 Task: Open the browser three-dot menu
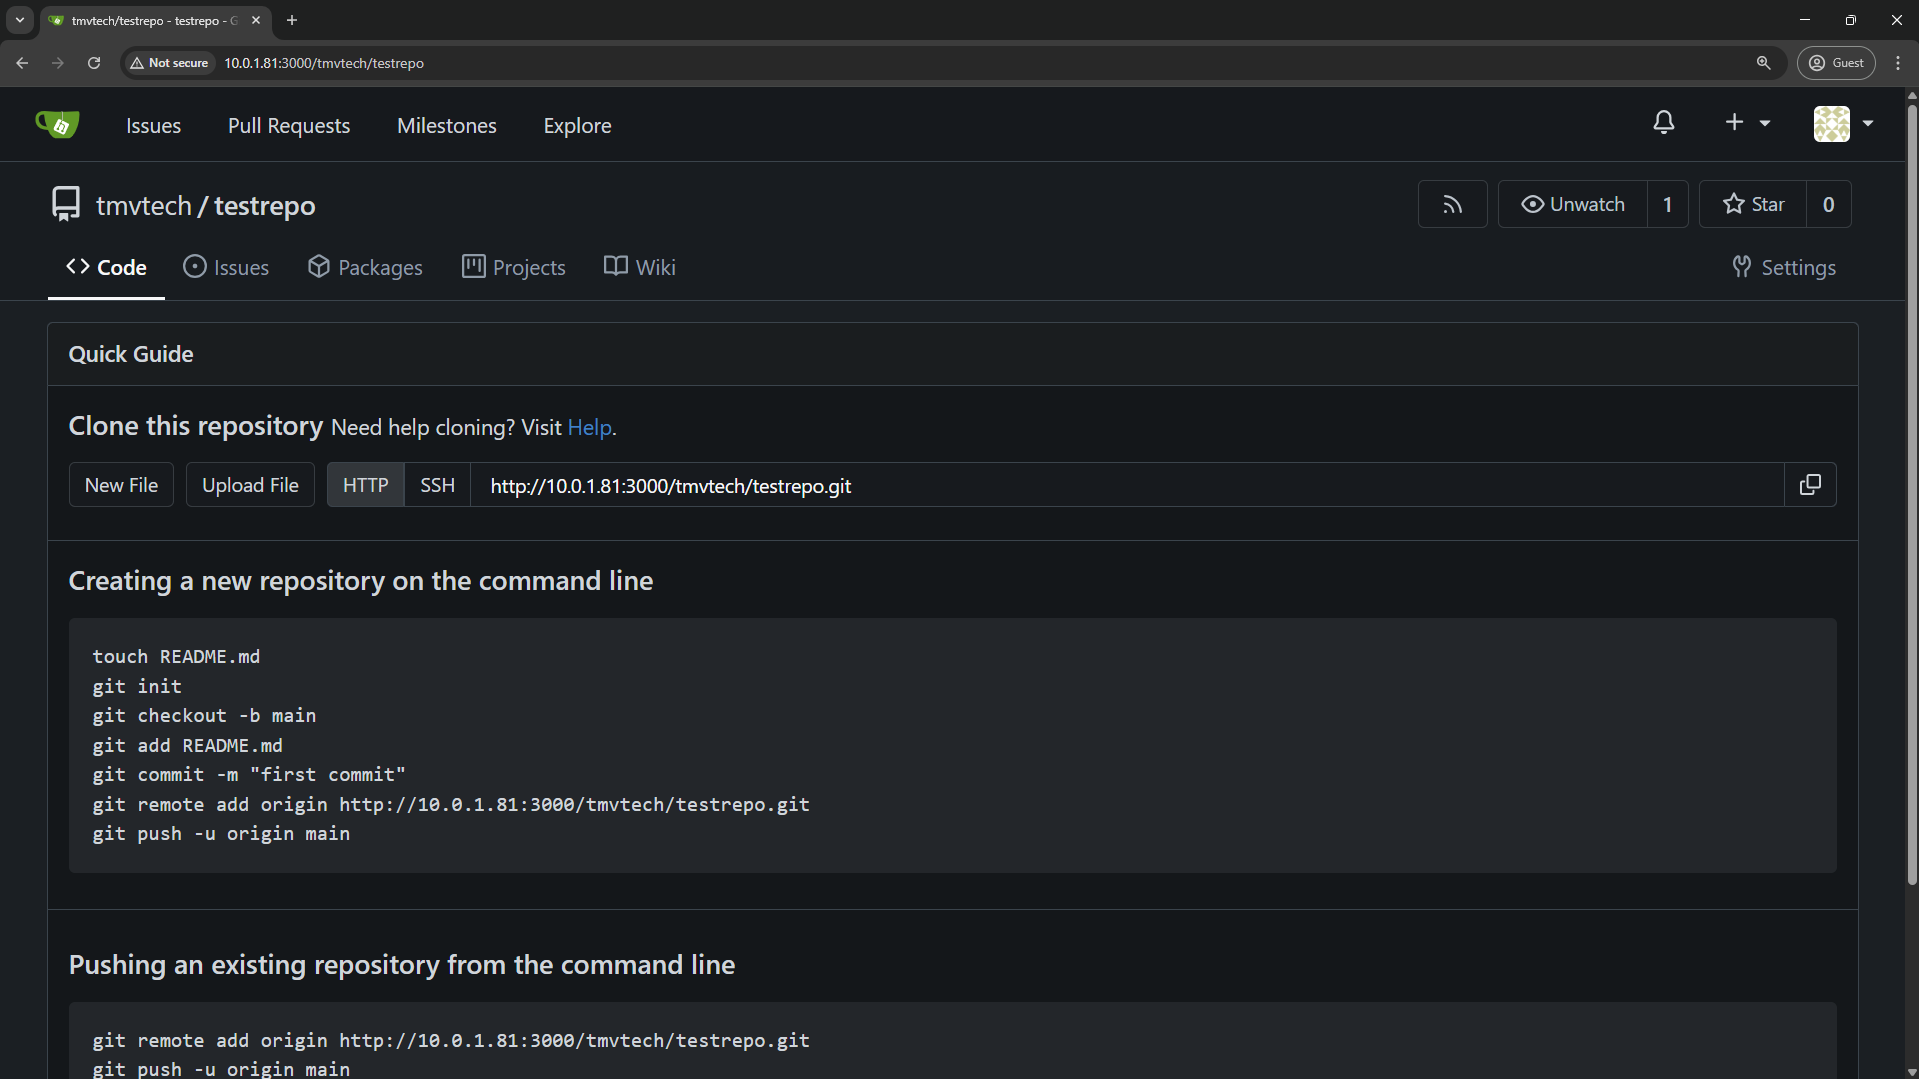tap(1898, 63)
